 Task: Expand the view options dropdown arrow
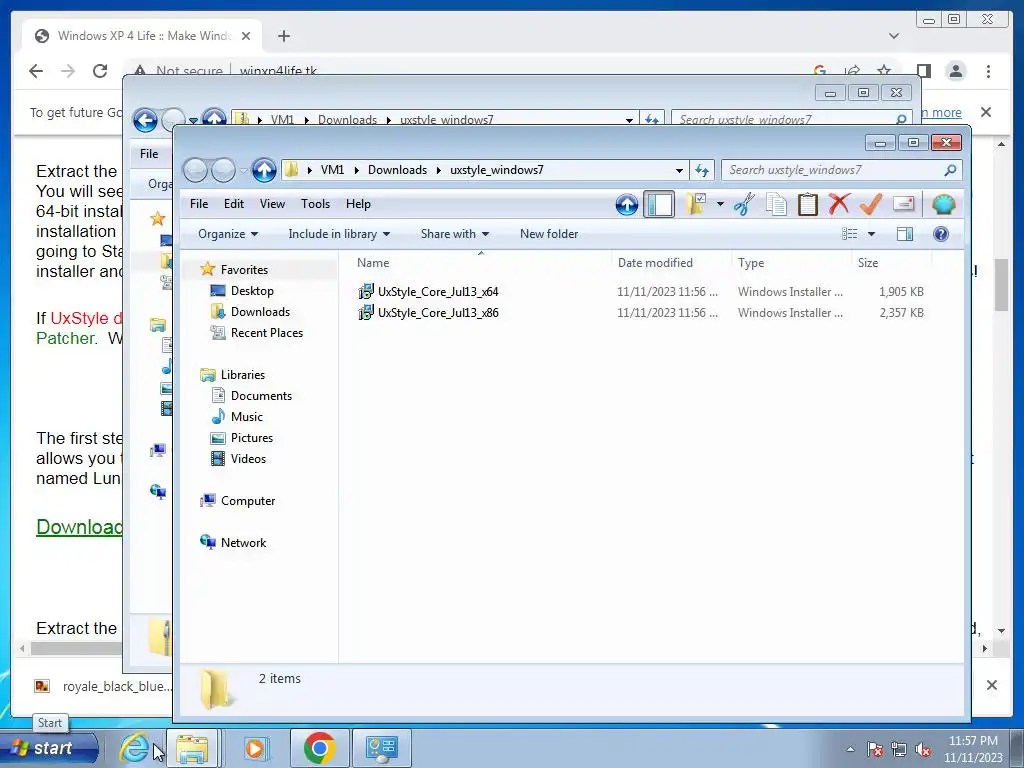(x=871, y=234)
